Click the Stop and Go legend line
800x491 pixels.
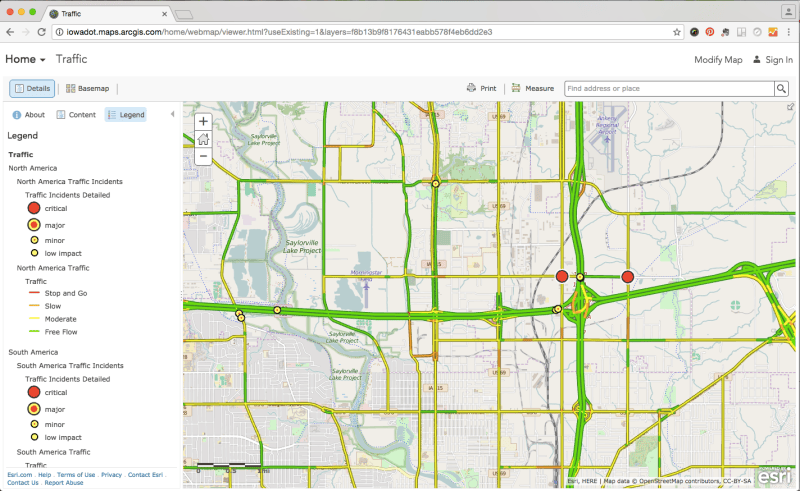pos(34,293)
